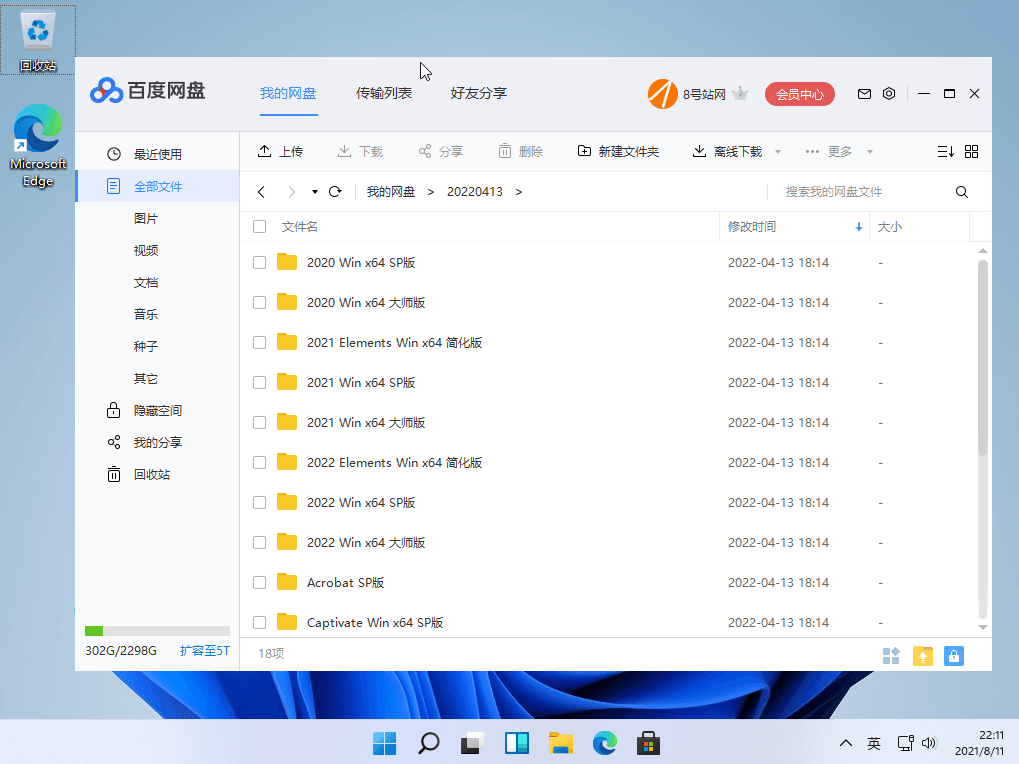1019x764 pixels.
Task: Switch to grid view icon
Action: click(972, 151)
